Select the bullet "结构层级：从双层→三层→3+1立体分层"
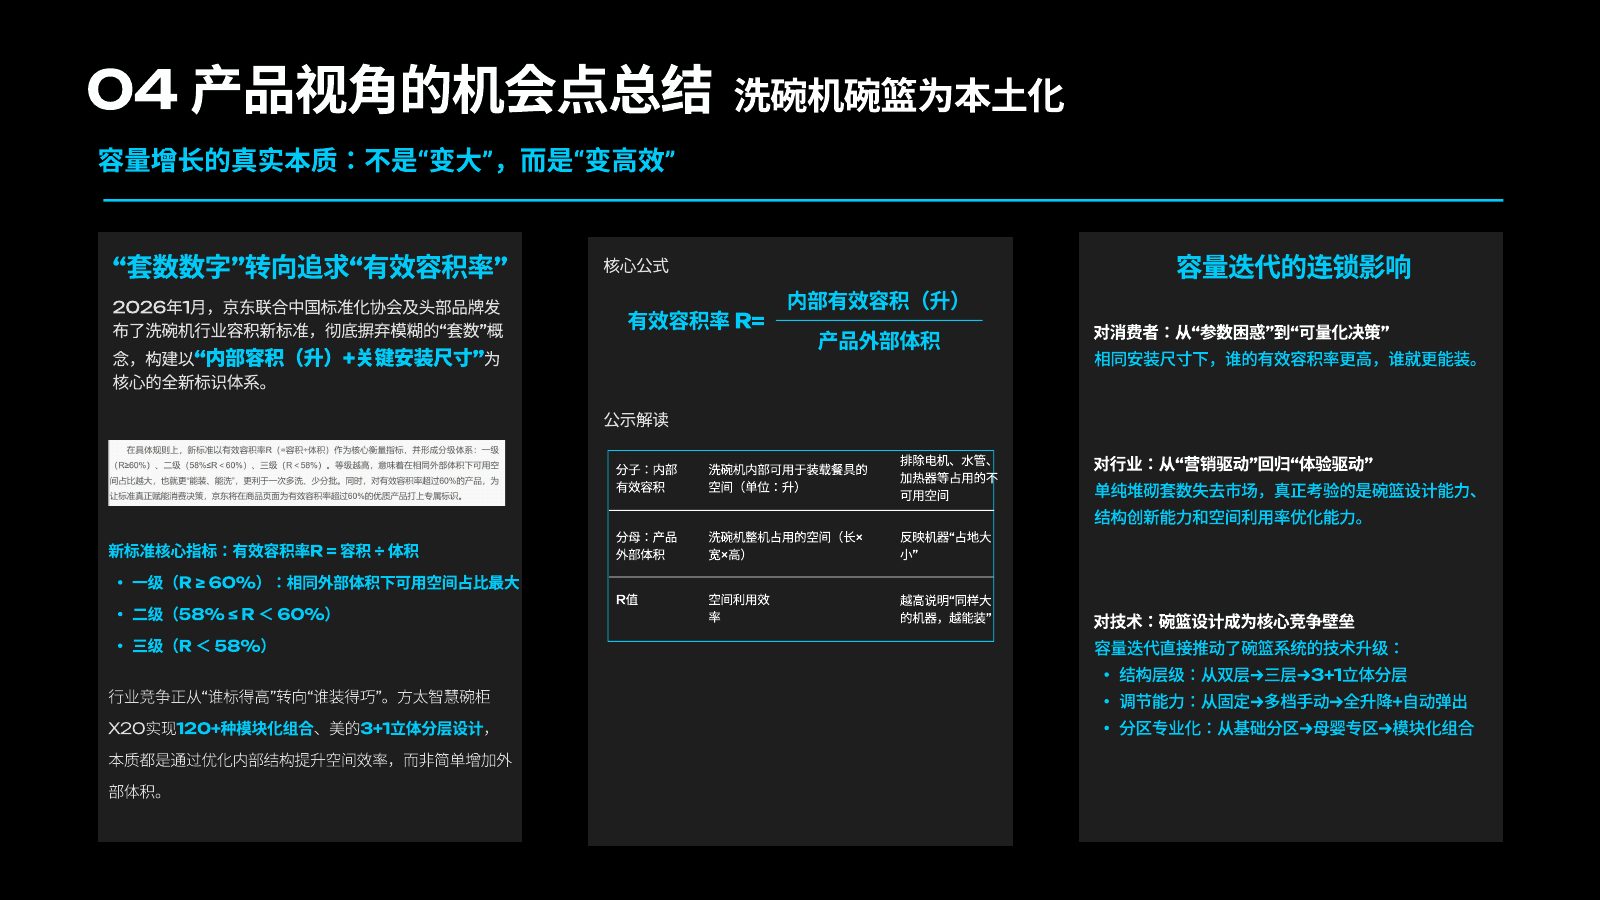1600x900 pixels. click(1263, 675)
